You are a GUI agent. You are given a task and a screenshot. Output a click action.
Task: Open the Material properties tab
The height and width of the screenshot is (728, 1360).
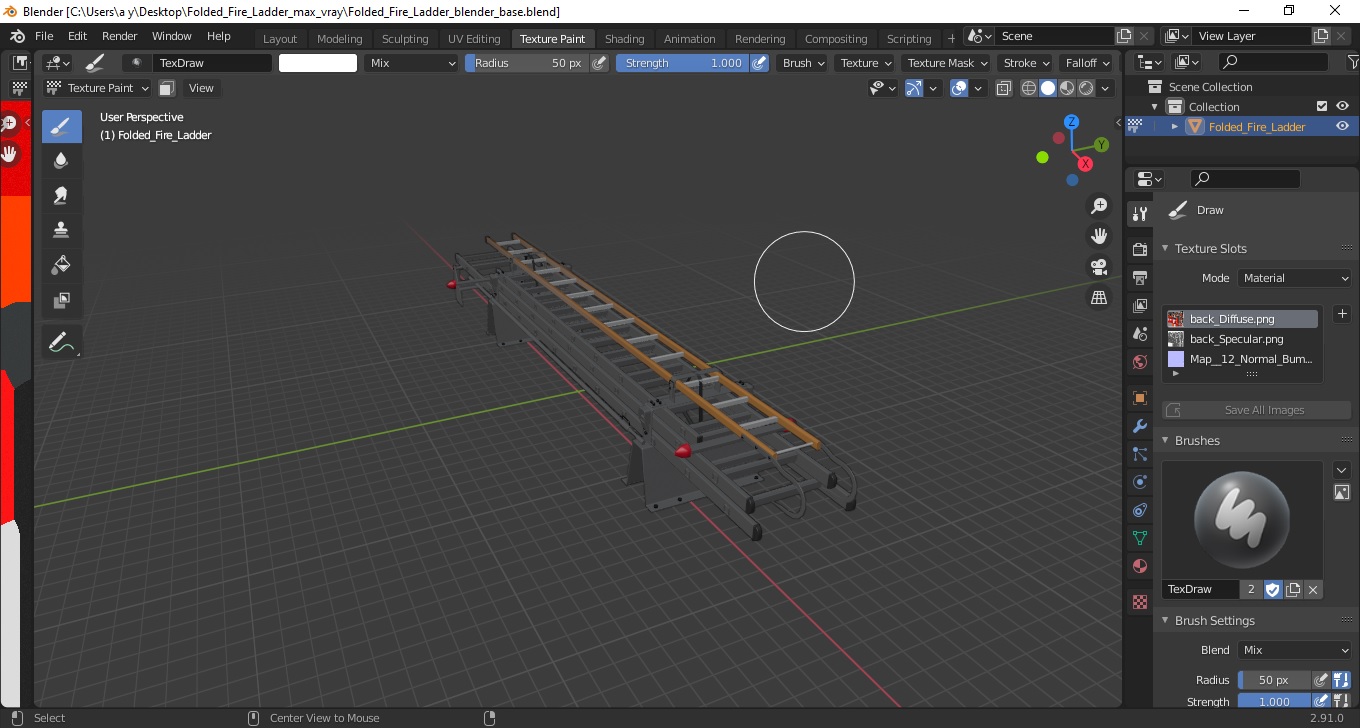[1139, 566]
